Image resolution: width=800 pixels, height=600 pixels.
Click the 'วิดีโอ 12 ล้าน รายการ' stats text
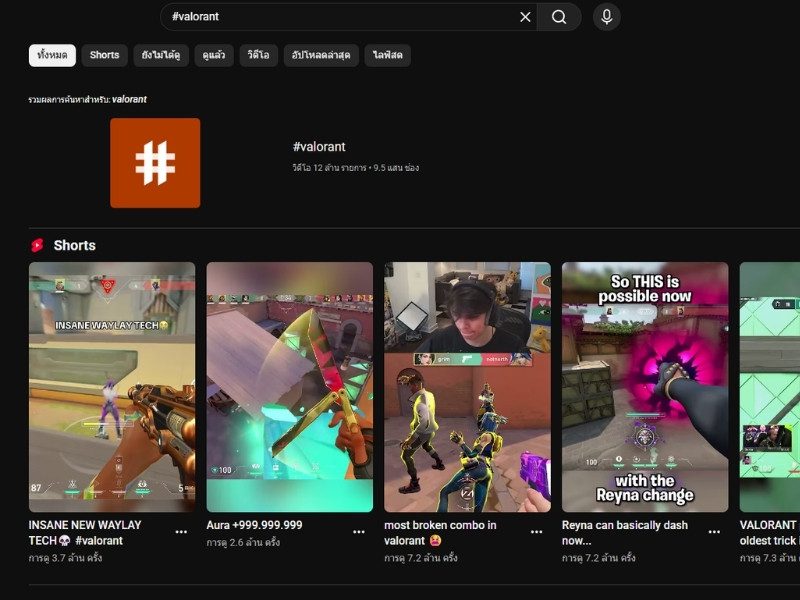[356, 167]
